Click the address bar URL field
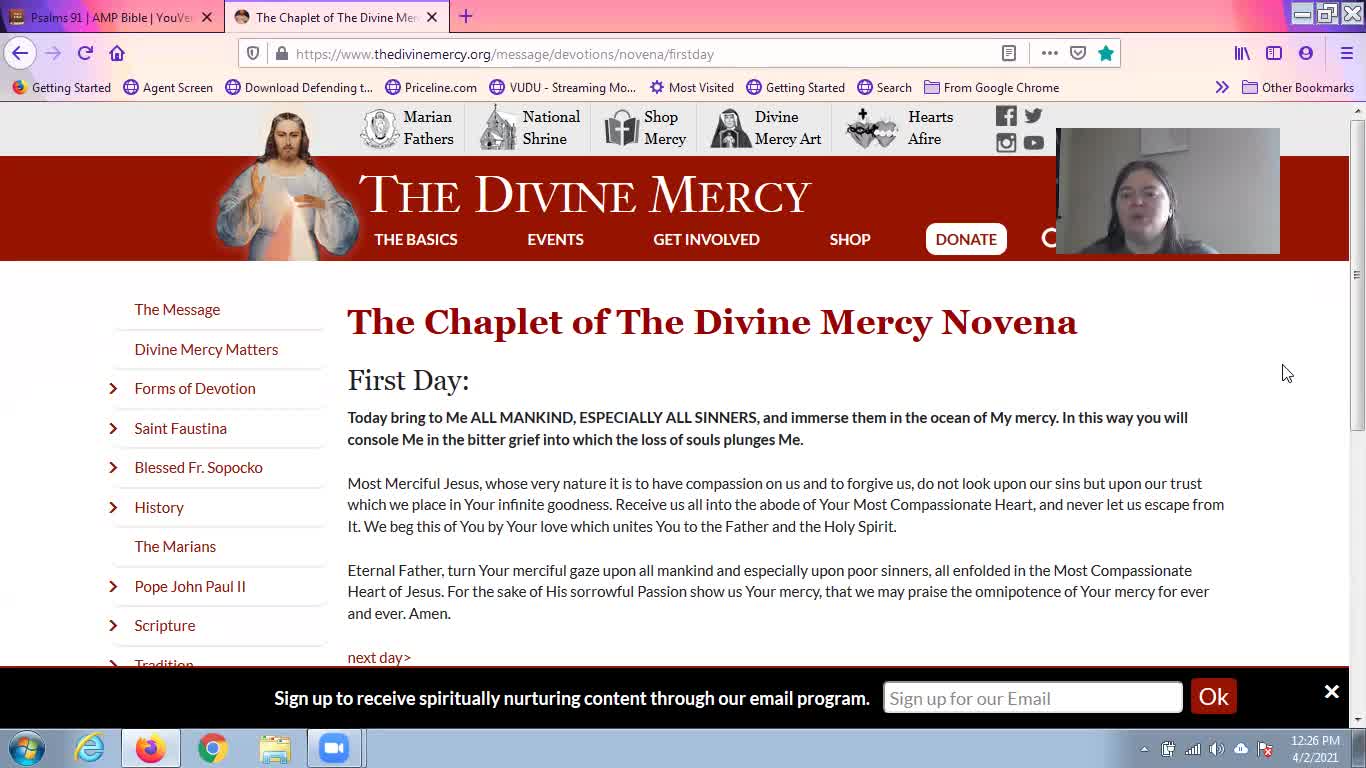The height and width of the screenshot is (768, 1366). [x=640, y=54]
